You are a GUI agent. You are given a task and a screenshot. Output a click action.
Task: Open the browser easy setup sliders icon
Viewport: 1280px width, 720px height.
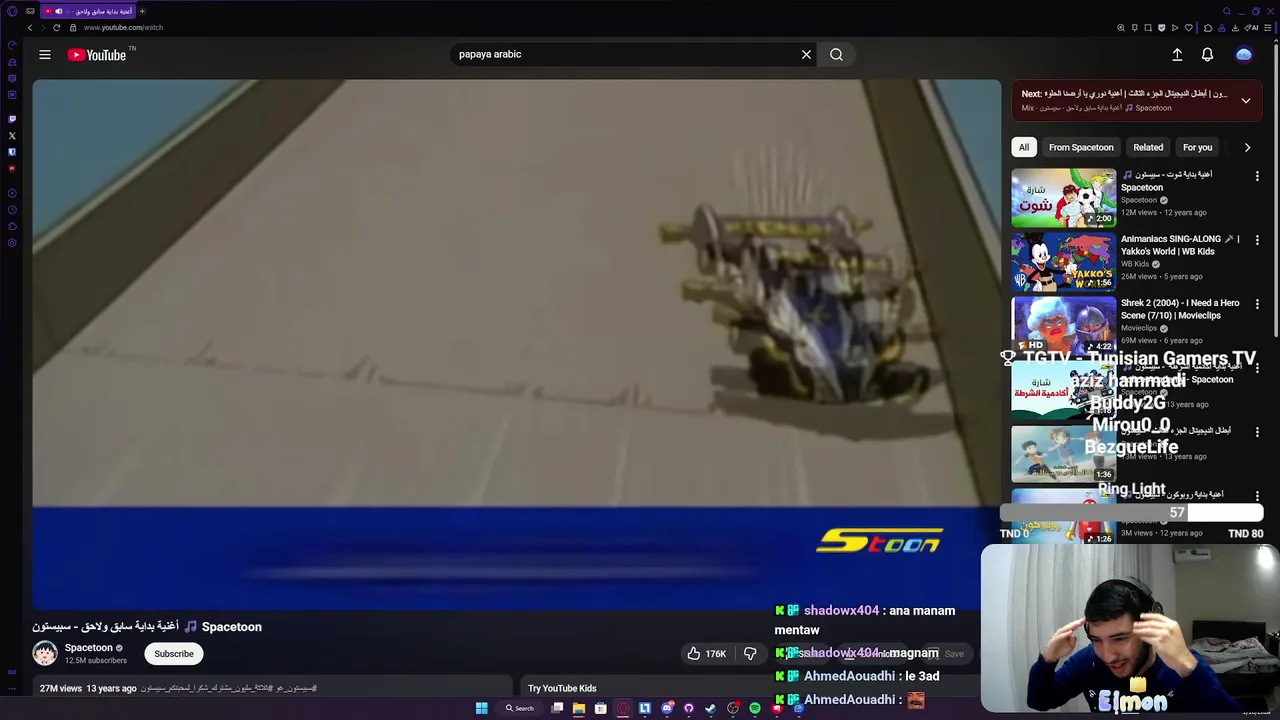(x=1268, y=28)
